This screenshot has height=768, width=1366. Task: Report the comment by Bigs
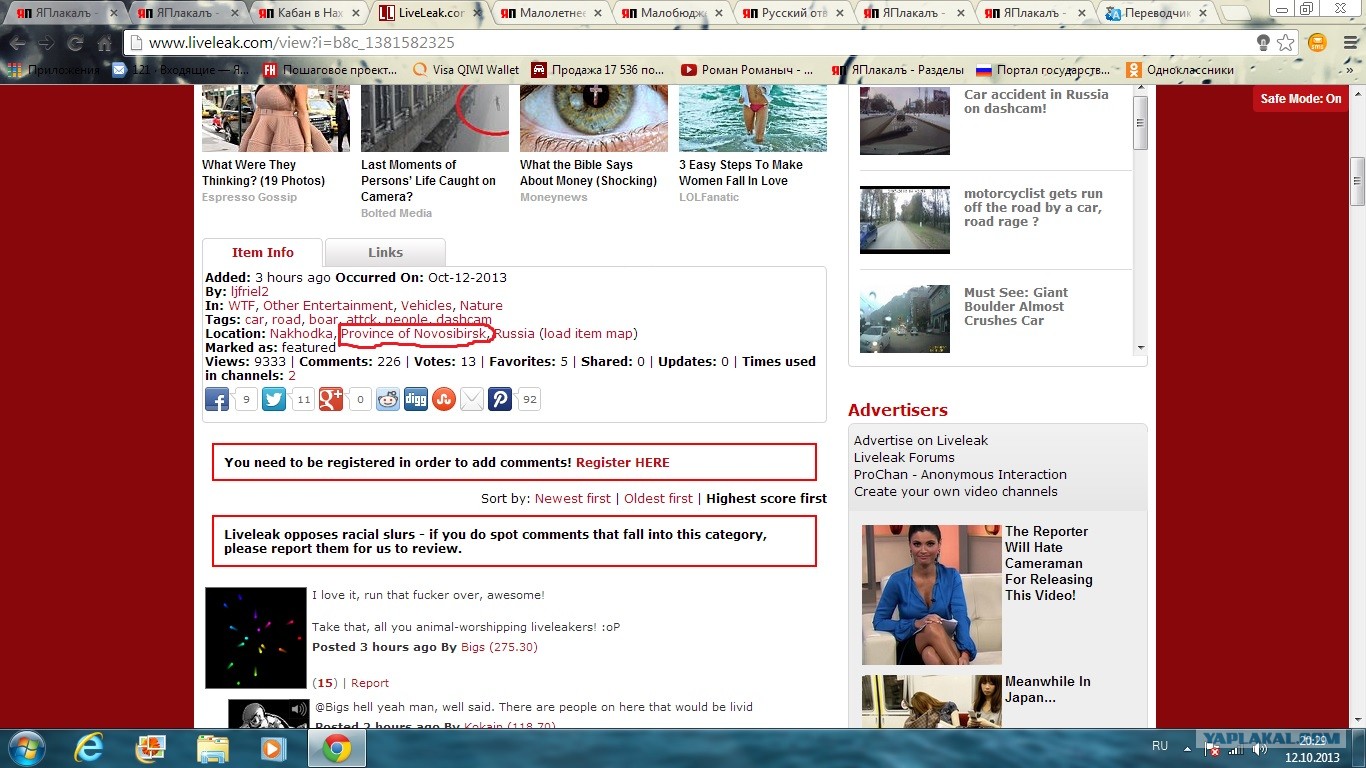(x=370, y=683)
